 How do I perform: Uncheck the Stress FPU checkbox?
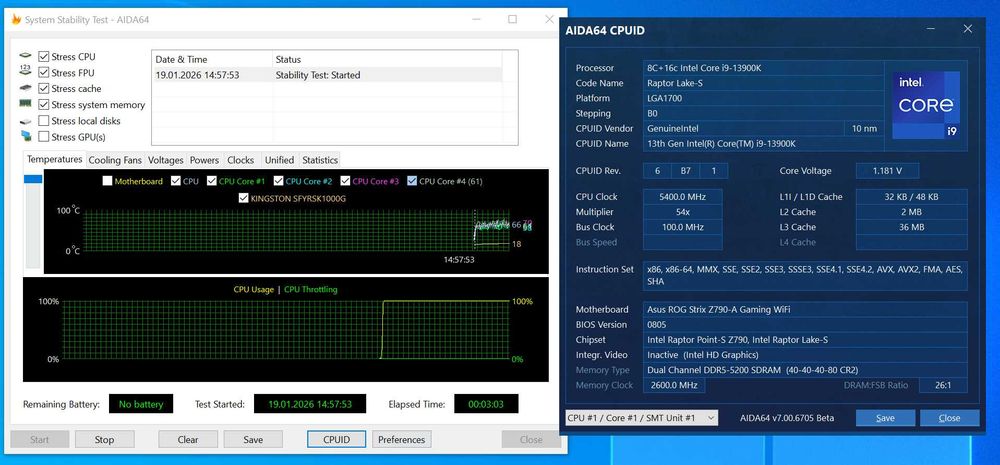(x=43, y=73)
